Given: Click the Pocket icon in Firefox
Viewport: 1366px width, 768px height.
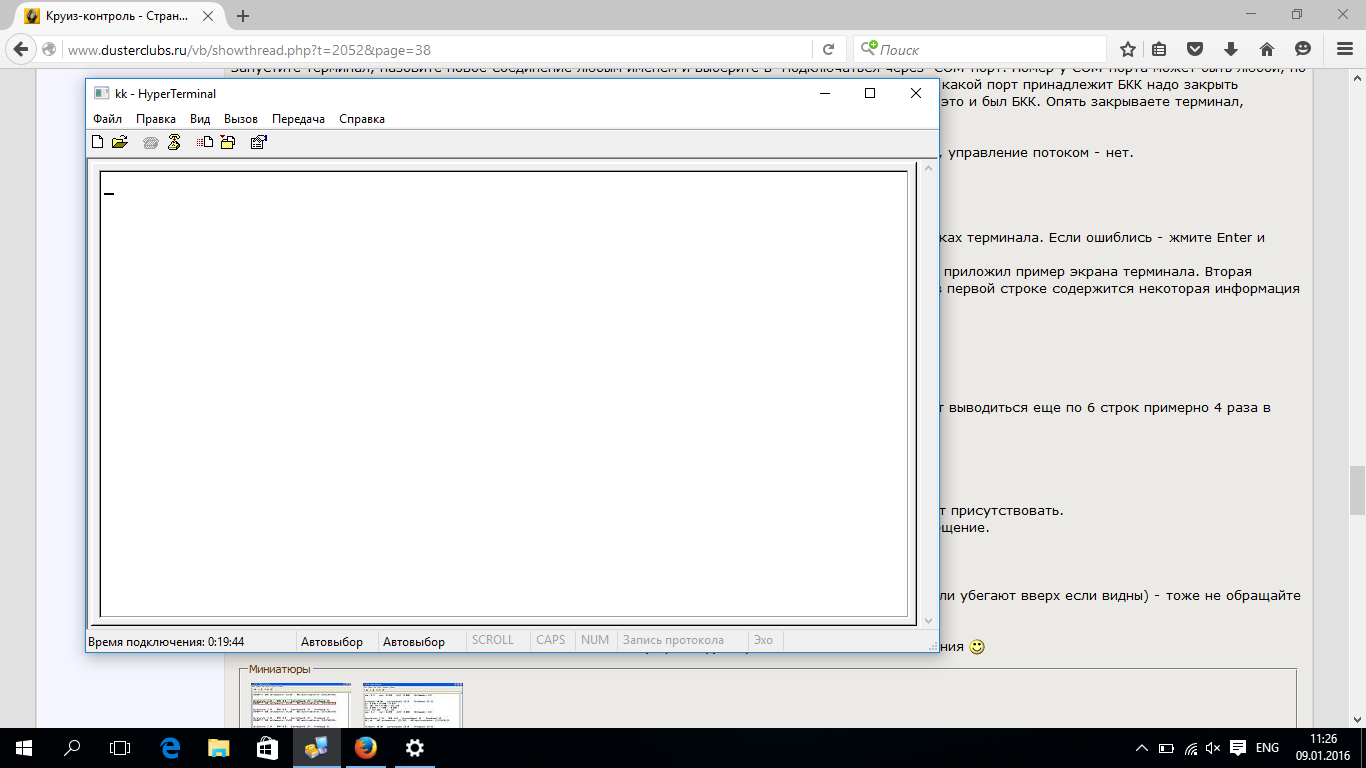Looking at the screenshot, I should coord(1195,49).
